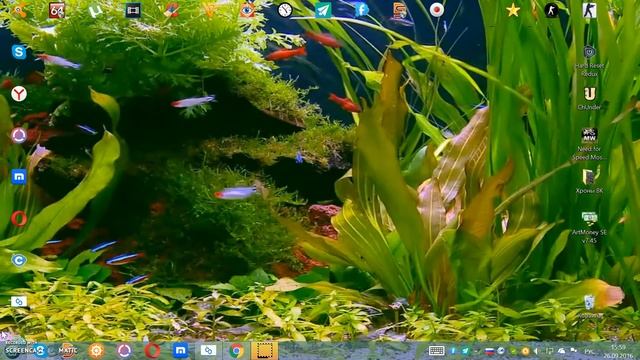Open the blue C circle desktop icon

point(19,260)
